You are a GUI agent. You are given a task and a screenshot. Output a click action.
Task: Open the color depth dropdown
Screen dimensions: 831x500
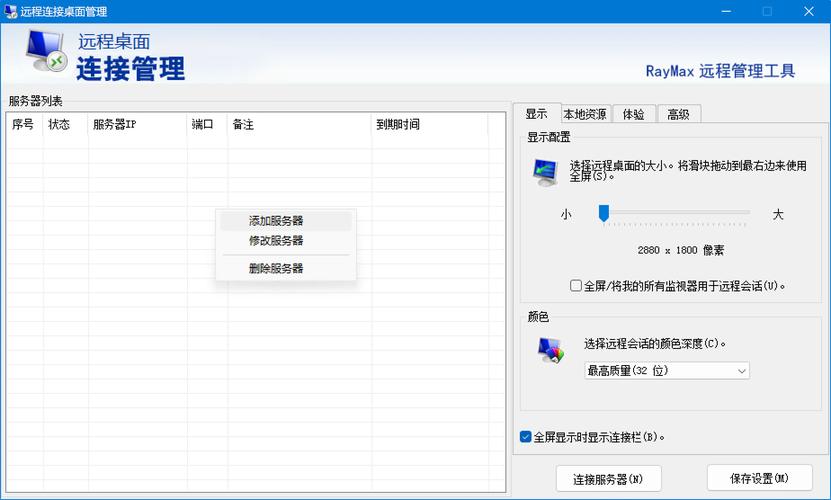pyautogui.click(x=667, y=371)
